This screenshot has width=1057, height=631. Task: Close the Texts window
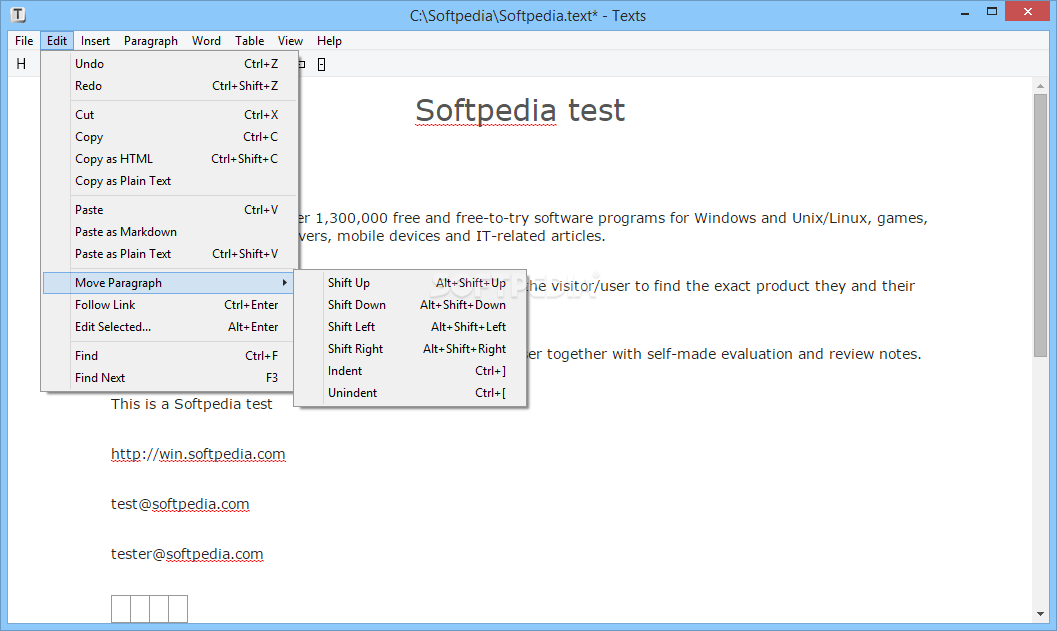pyautogui.click(x=1027, y=11)
